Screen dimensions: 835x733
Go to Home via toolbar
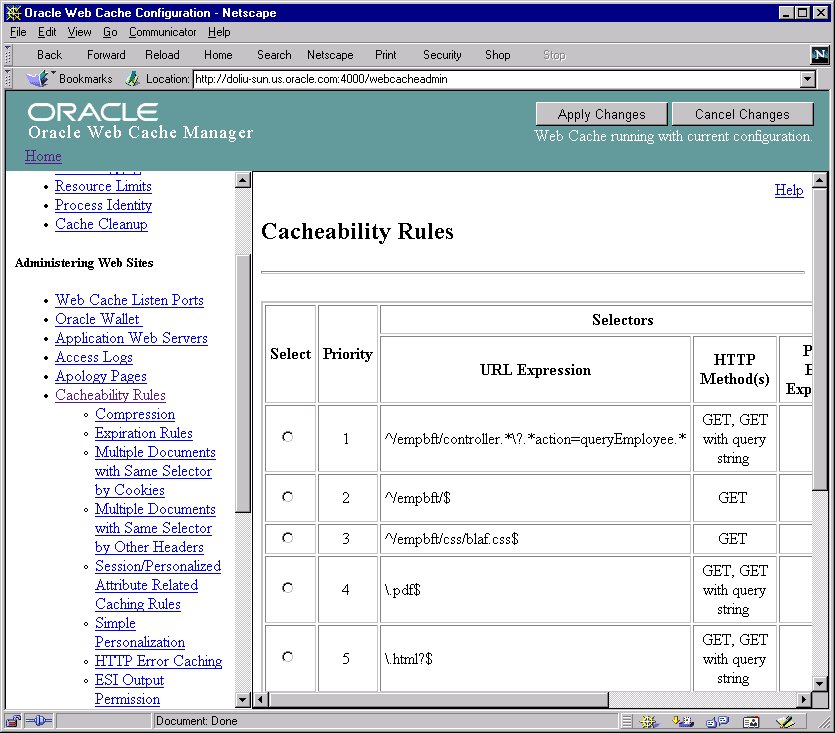pos(218,55)
